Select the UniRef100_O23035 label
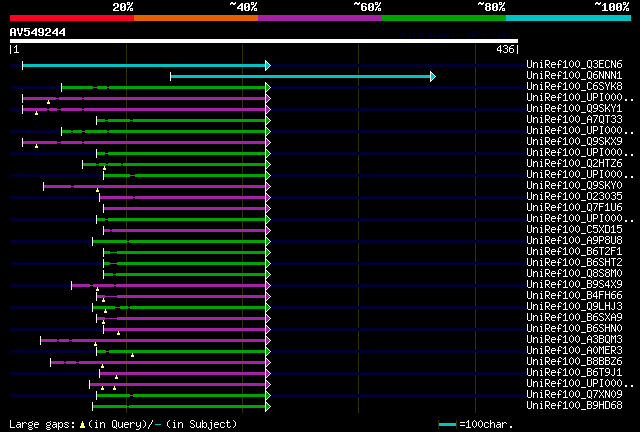640x432 pixels. (x=574, y=196)
